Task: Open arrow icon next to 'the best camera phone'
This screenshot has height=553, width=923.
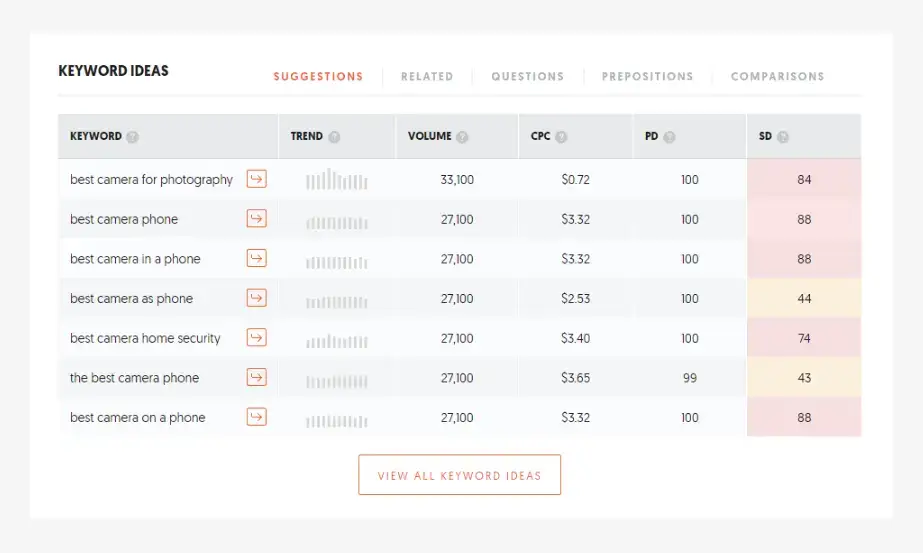Action: (x=257, y=377)
